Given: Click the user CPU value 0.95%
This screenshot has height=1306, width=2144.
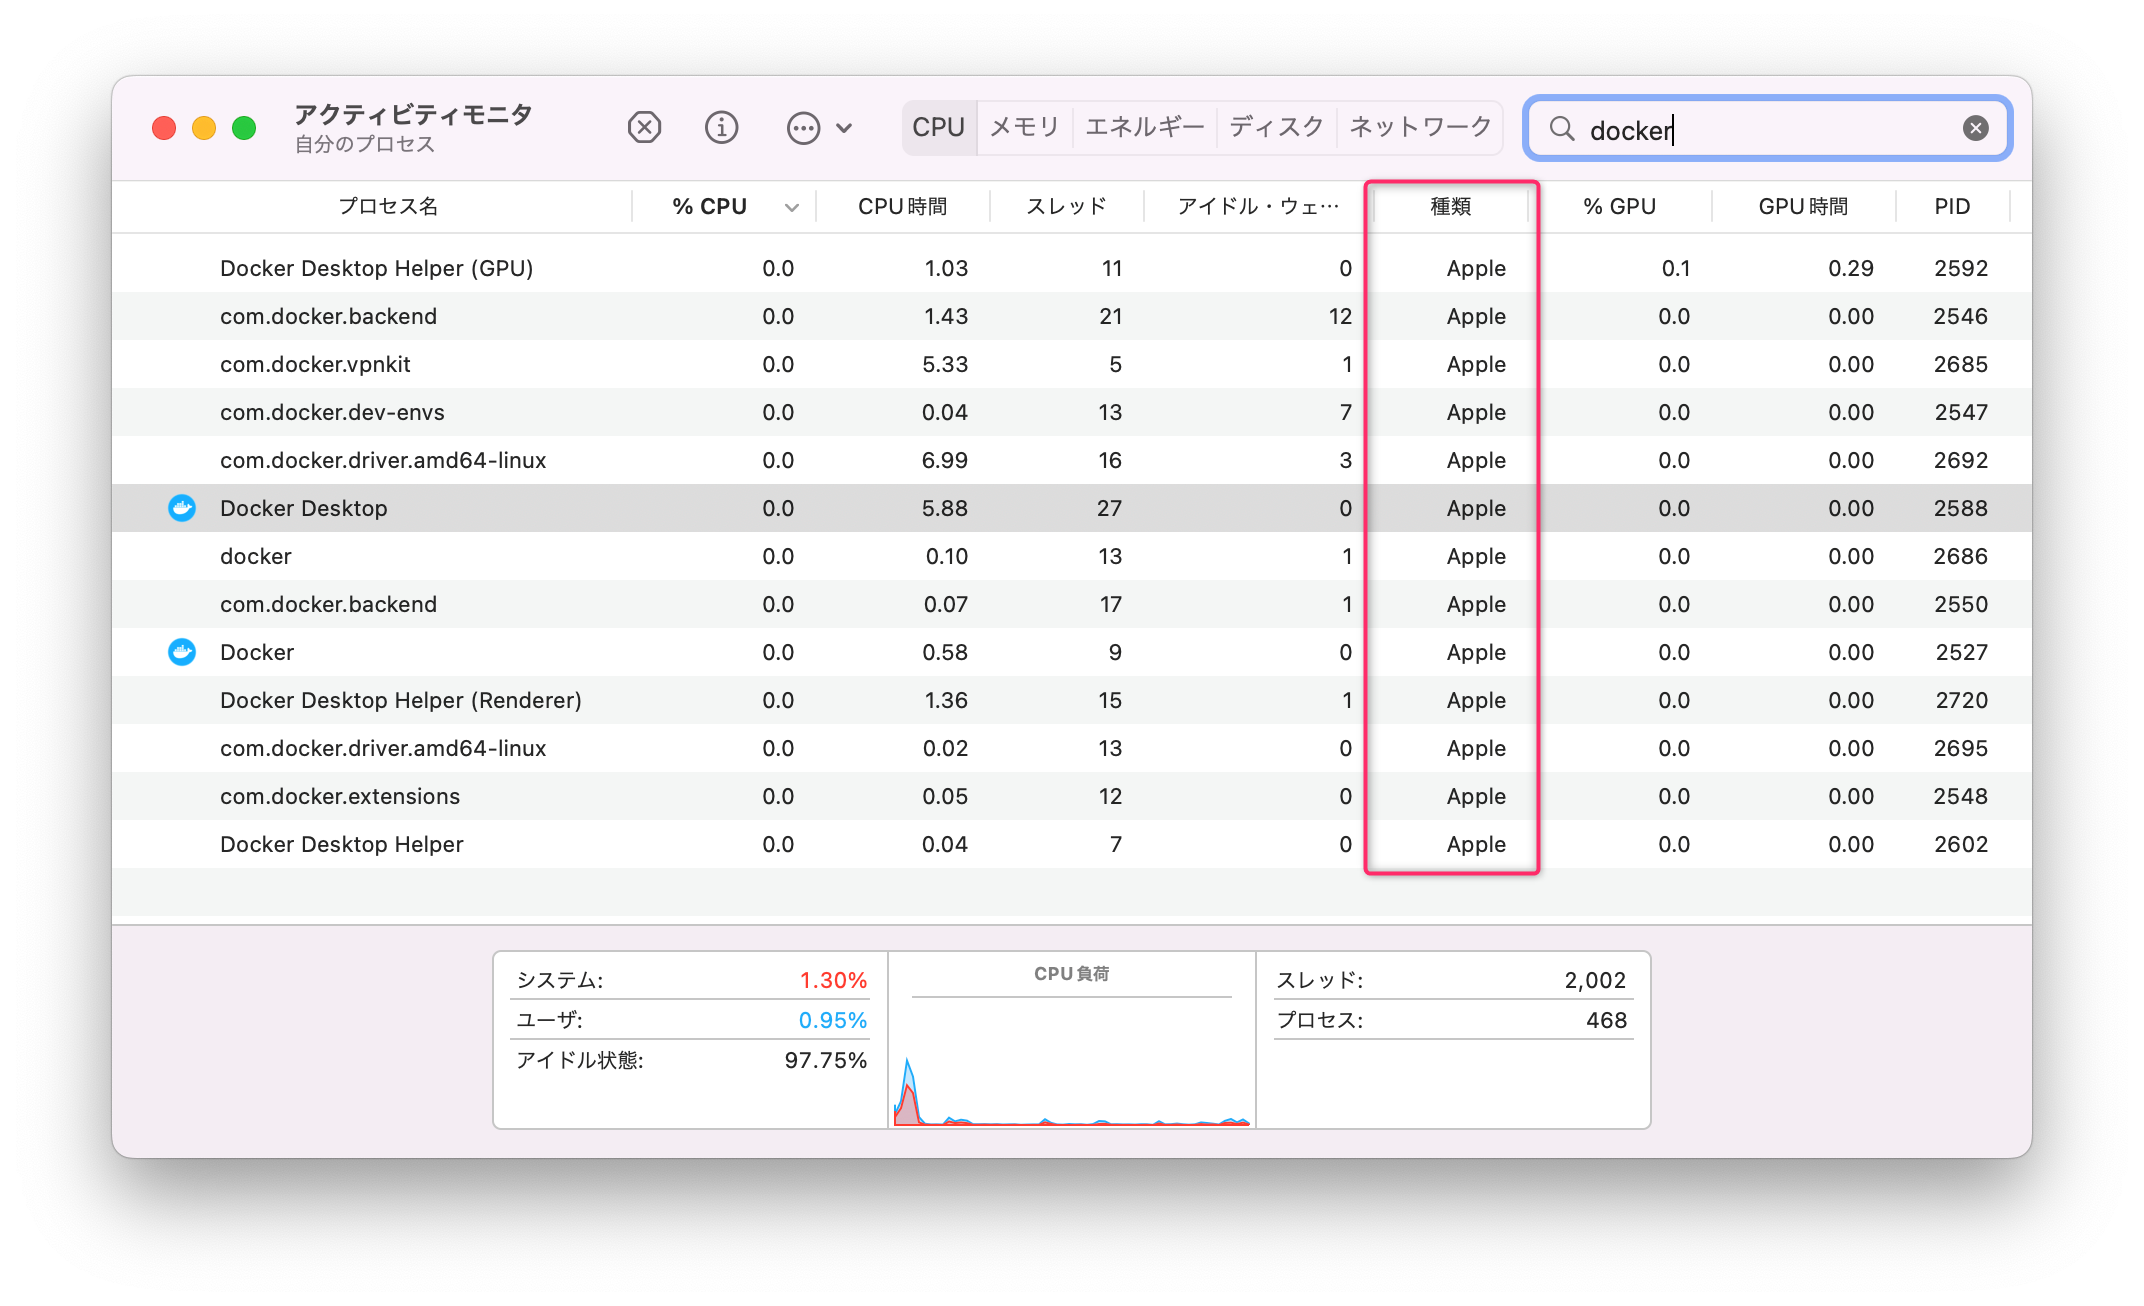Looking at the screenshot, I should pos(833,1020).
